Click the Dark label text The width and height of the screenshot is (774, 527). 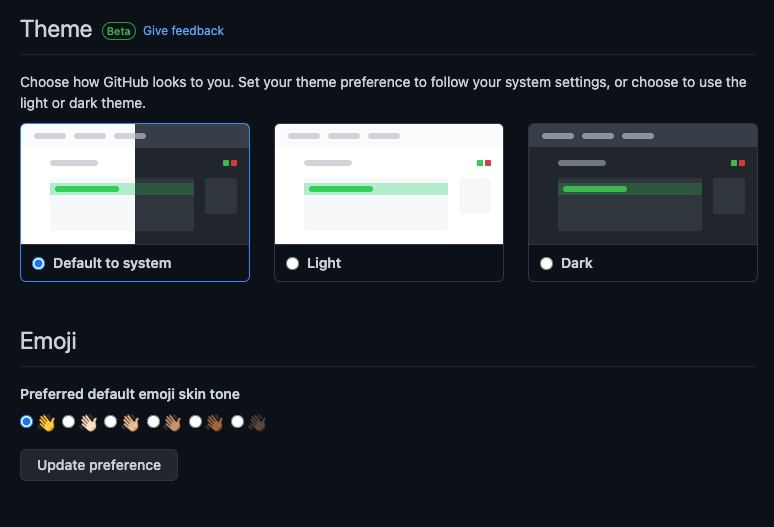coord(577,264)
